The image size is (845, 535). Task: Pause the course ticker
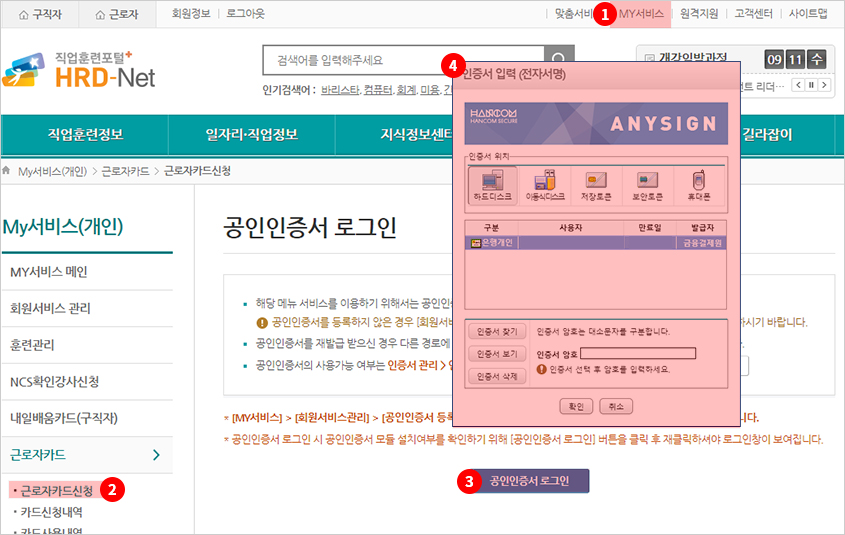(x=811, y=85)
